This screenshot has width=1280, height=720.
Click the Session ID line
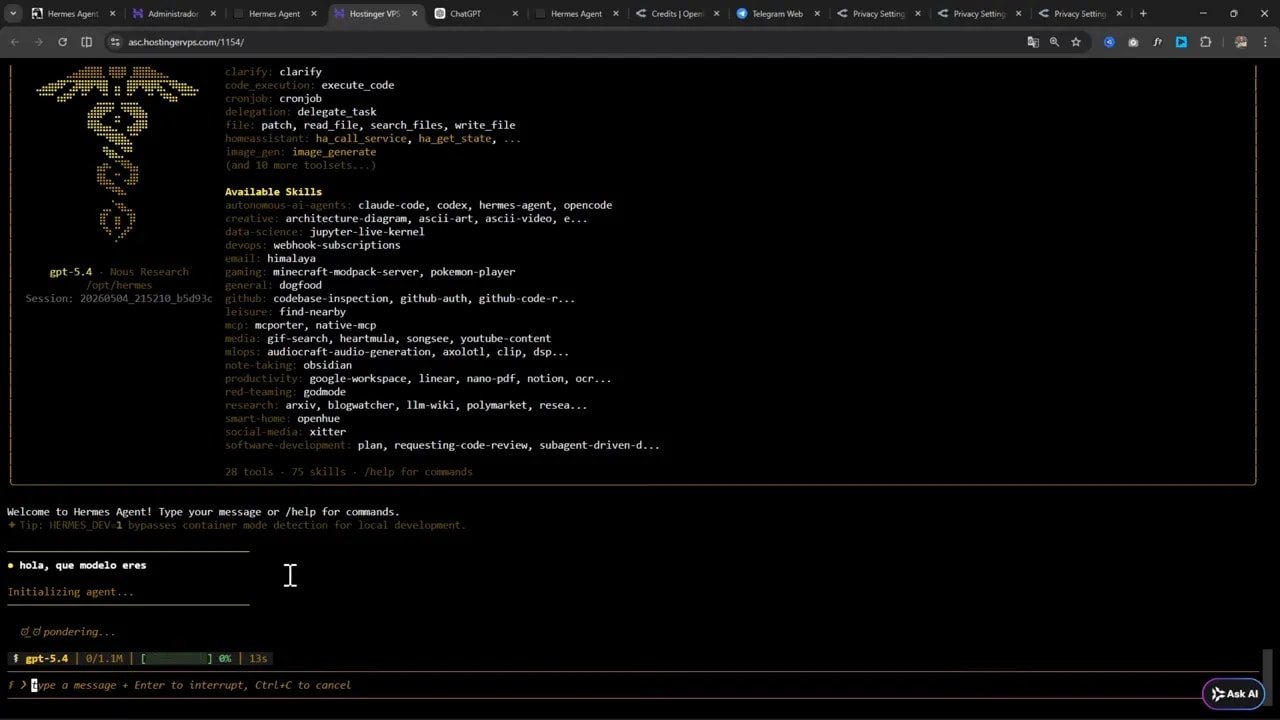[x=119, y=298]
